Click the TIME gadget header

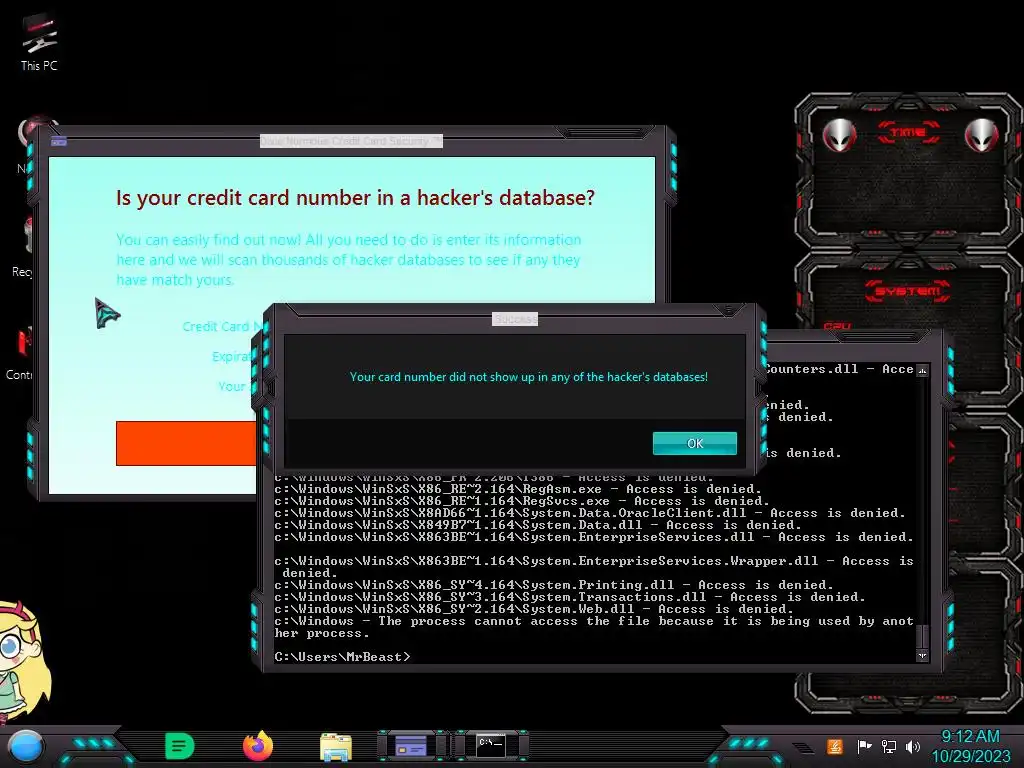pos(908,133)
